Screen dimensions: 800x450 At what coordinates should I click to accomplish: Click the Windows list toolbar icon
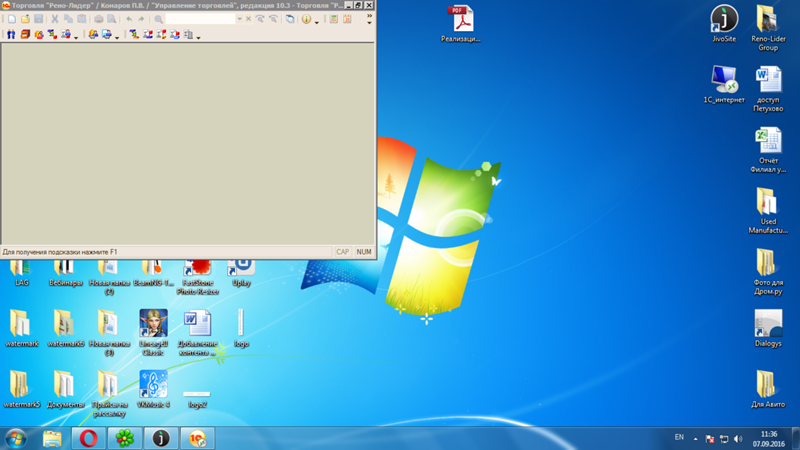click(x=290, y=19)
